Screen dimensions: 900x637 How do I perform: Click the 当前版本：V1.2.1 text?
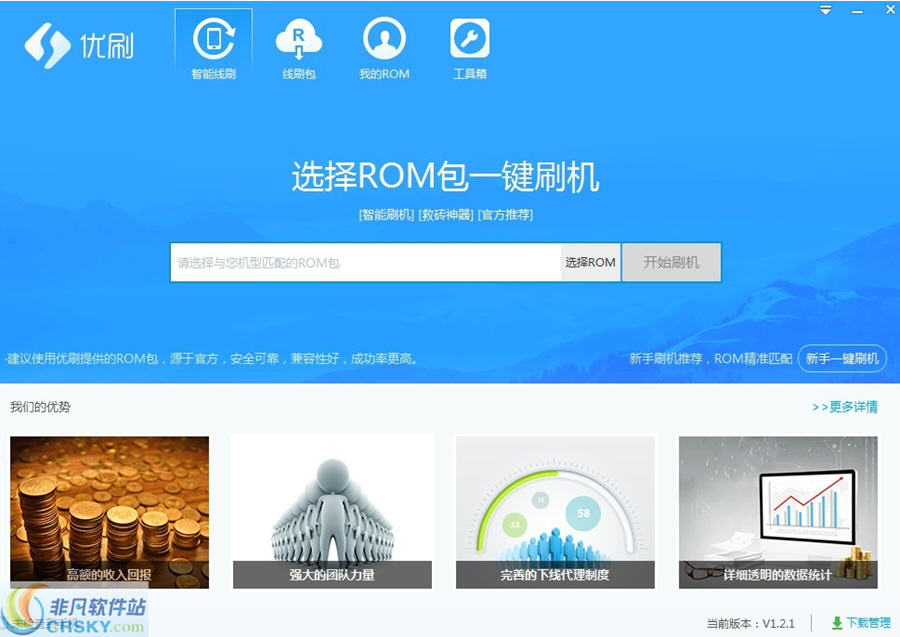pyautogui.click(x=750, y=623)
